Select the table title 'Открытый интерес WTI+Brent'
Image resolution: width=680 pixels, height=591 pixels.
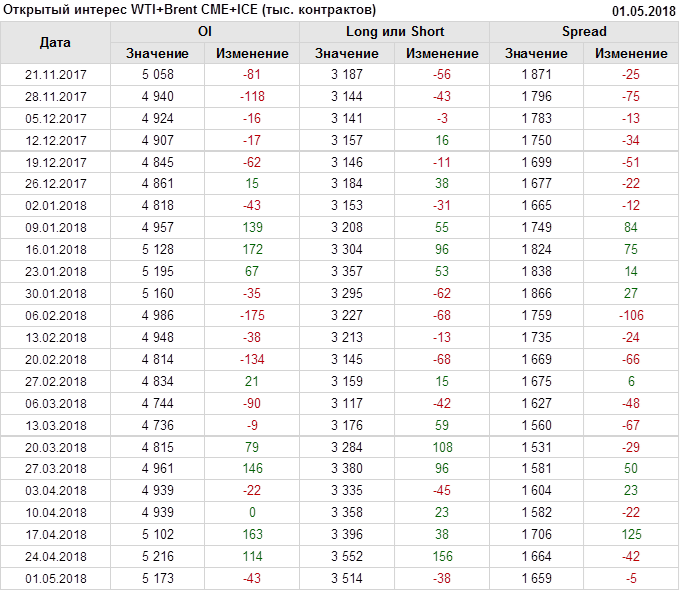[190, 10]
